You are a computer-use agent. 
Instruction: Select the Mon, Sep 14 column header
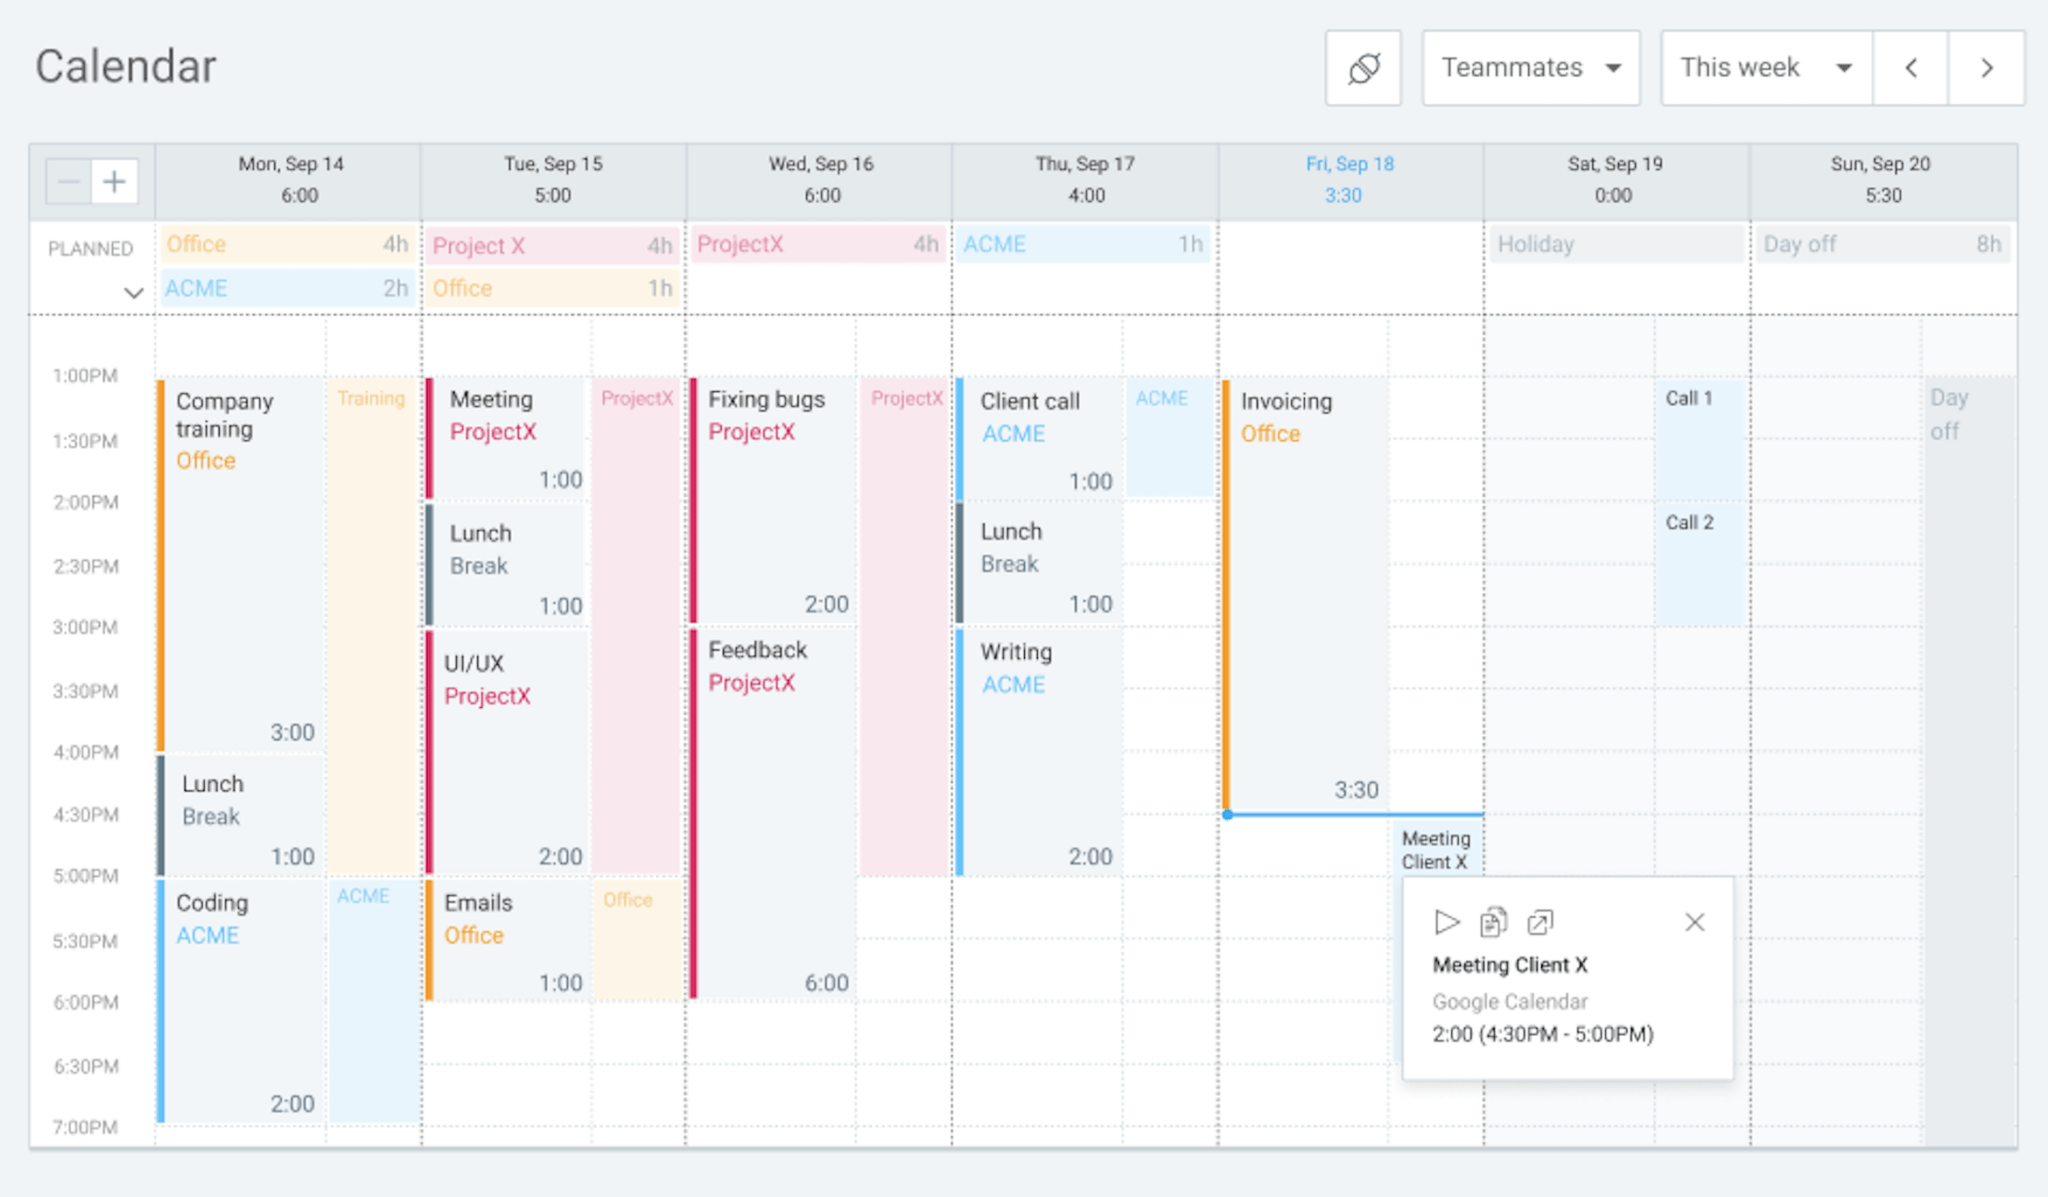pos(290,179)
